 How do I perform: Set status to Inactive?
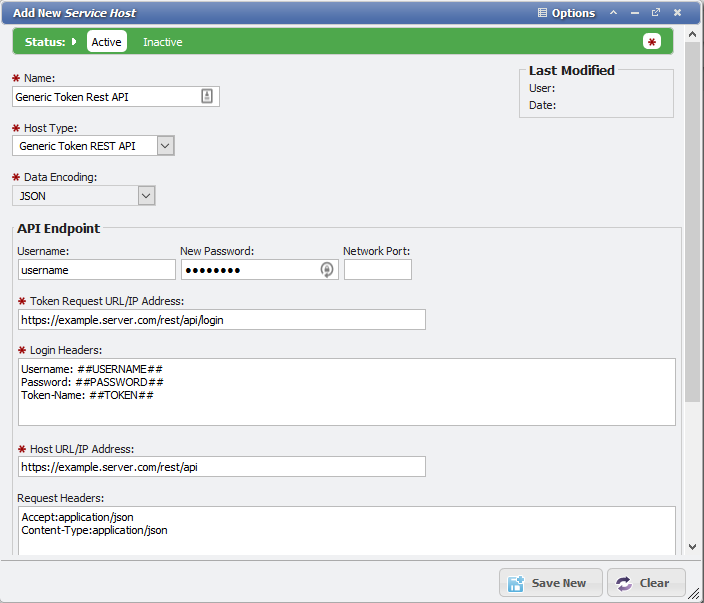(x=162, y=42)
